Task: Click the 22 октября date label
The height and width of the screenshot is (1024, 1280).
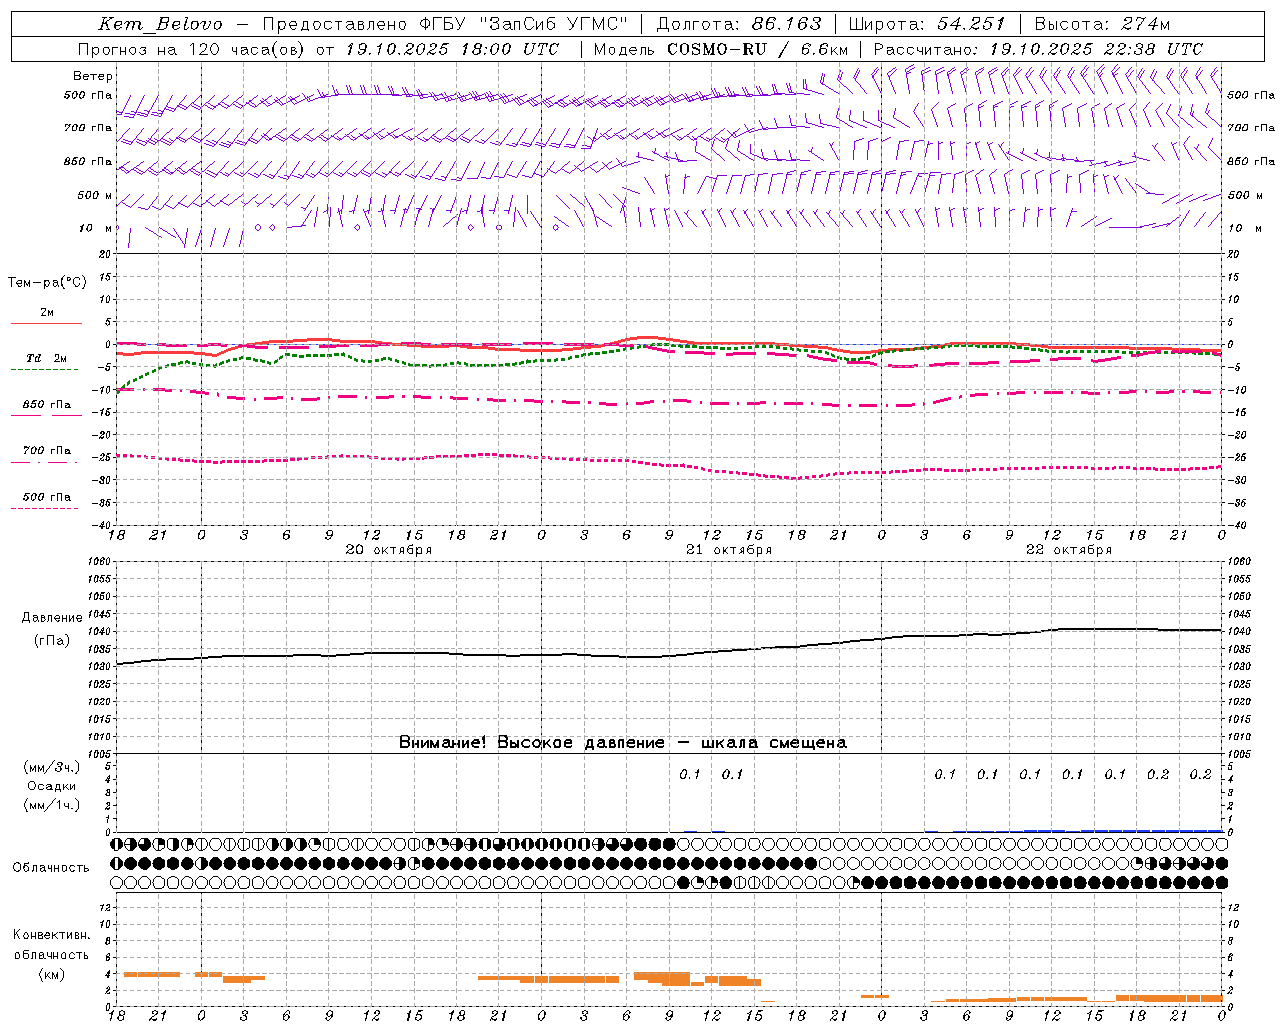Action: coord(1069,550)
